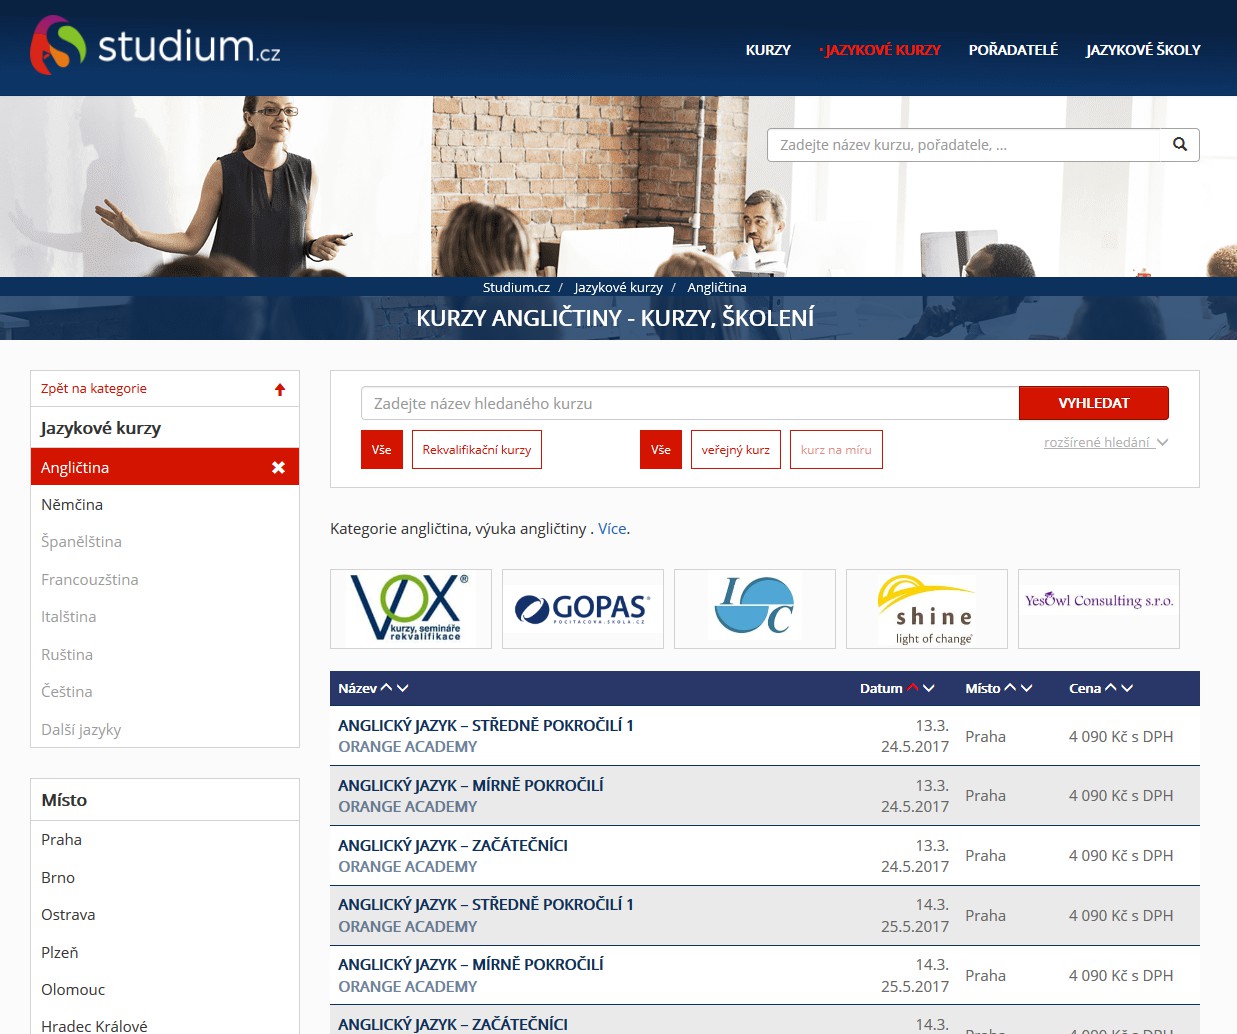Viewport: 1237px width, 1034px height.
Task: Toggle the Vše filter beside veřejný kurz
Action: (661, 450)
